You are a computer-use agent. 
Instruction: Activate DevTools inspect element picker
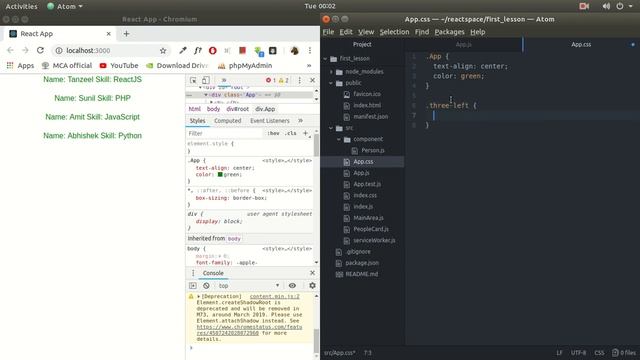pos(193,80)
